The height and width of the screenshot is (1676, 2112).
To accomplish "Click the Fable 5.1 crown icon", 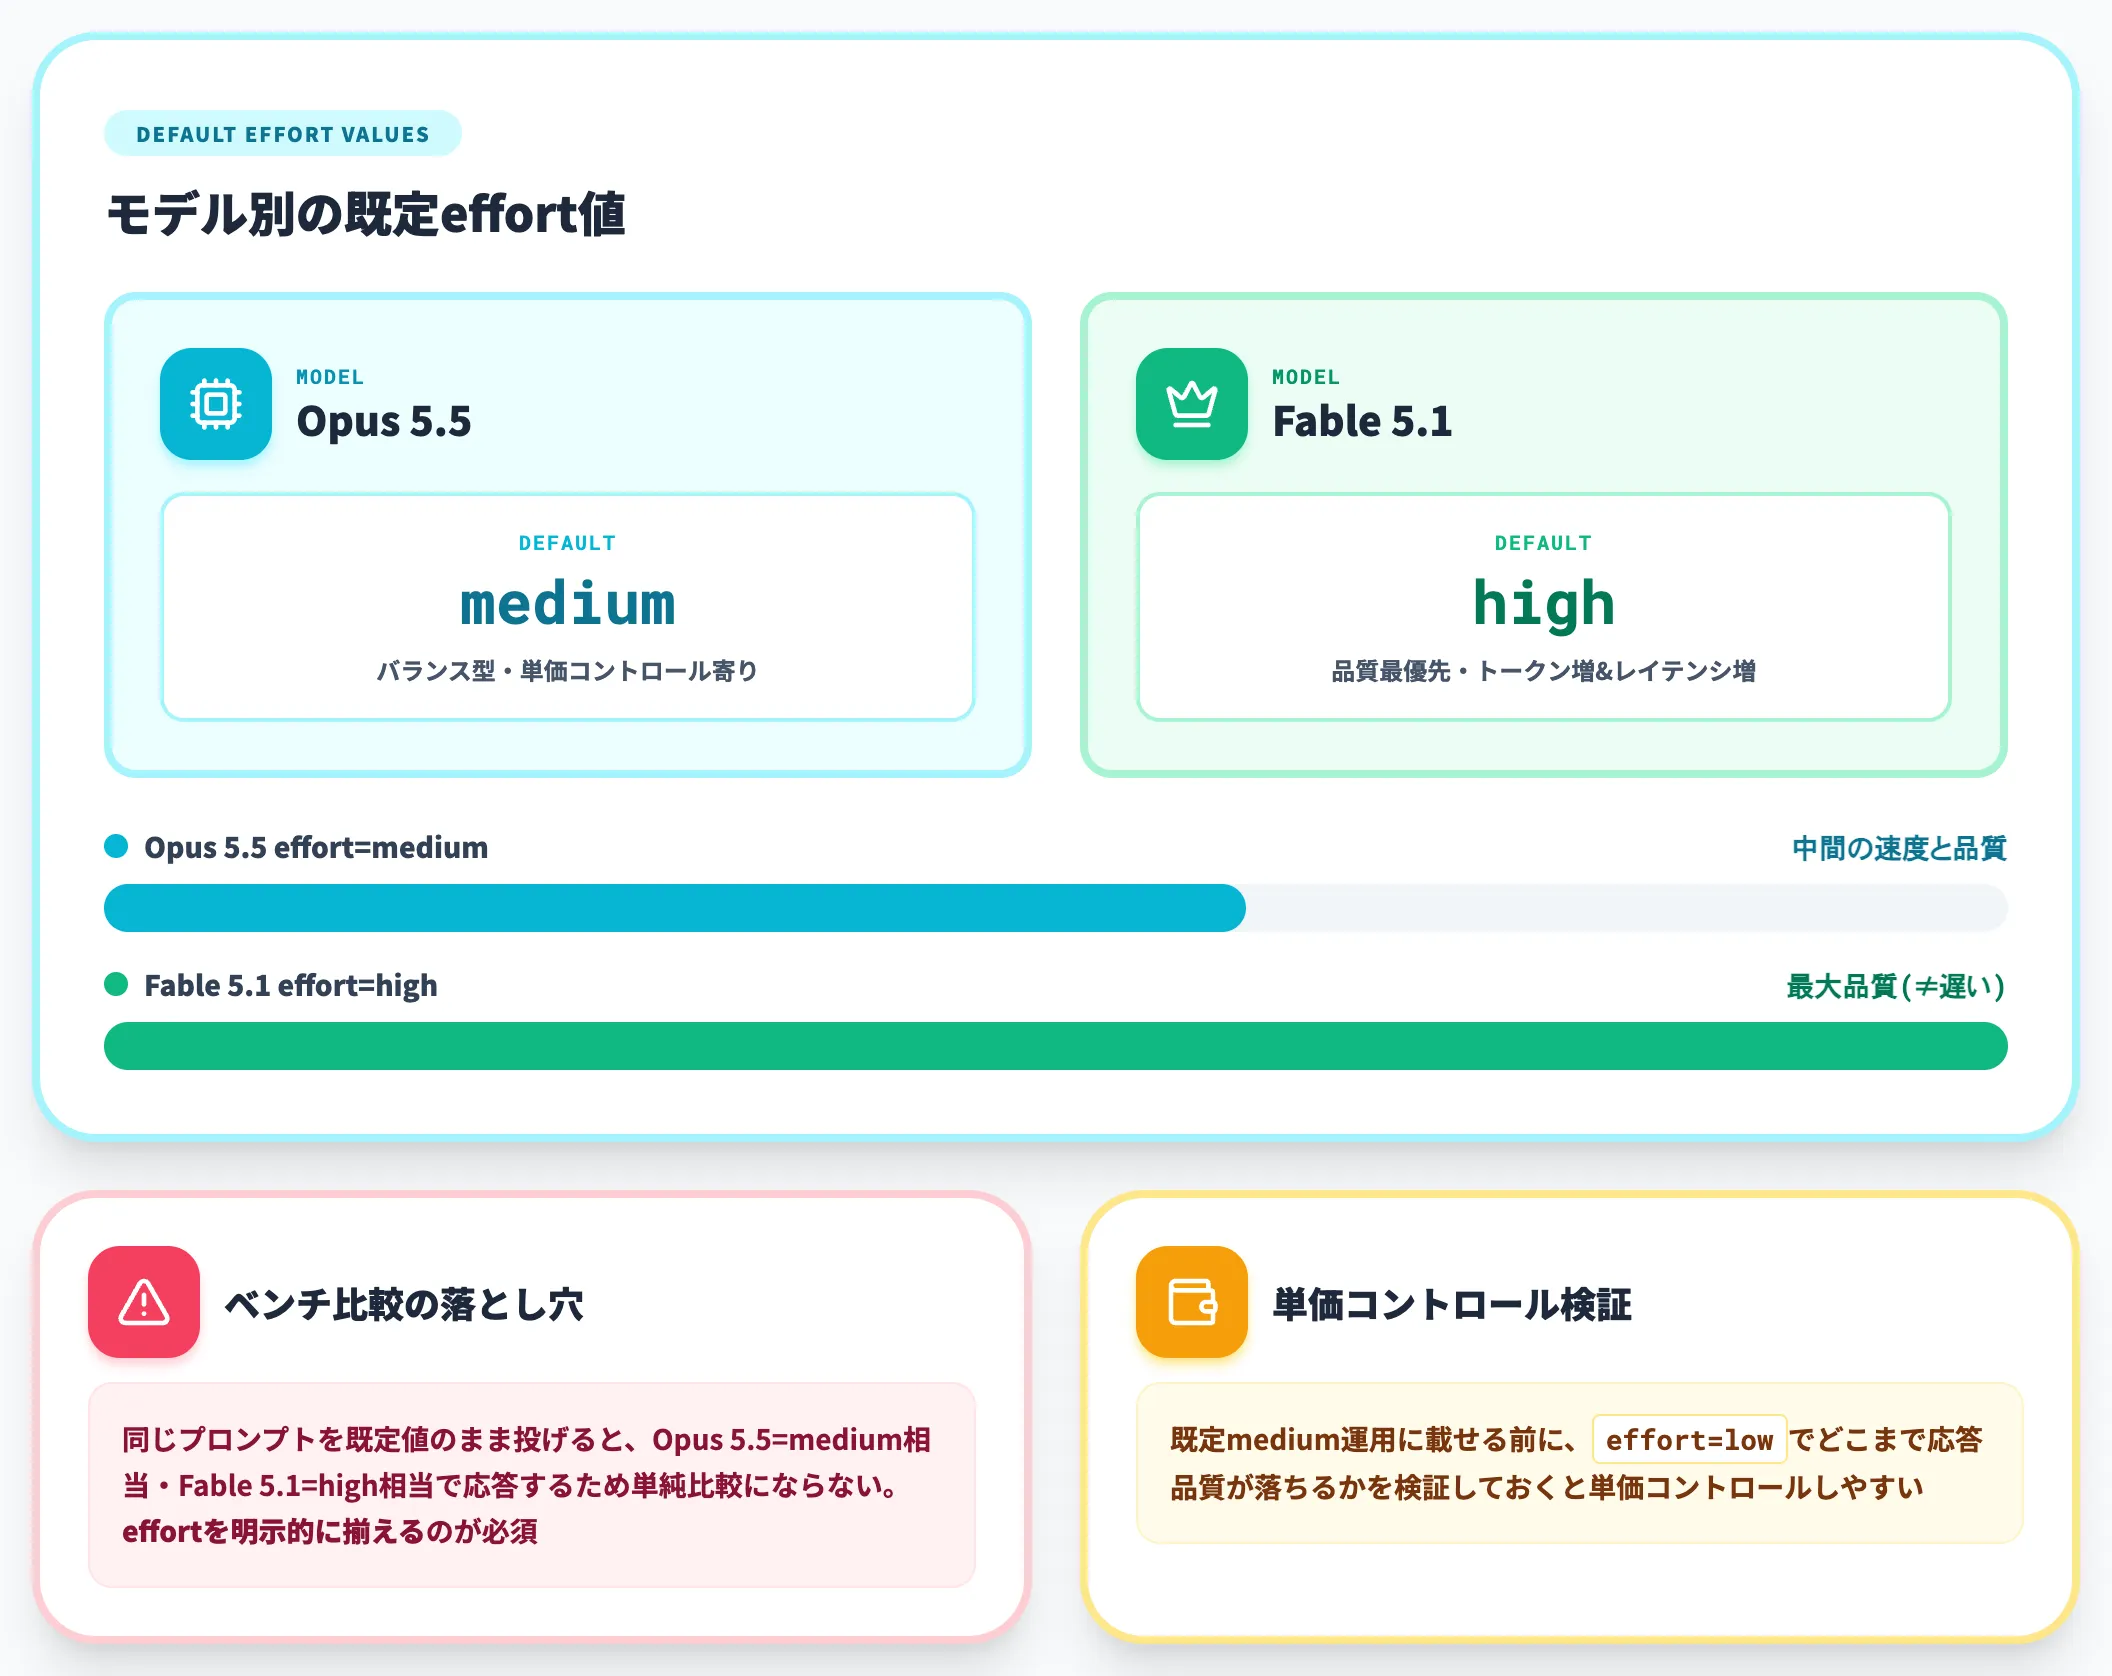I will coord(1192,404).
